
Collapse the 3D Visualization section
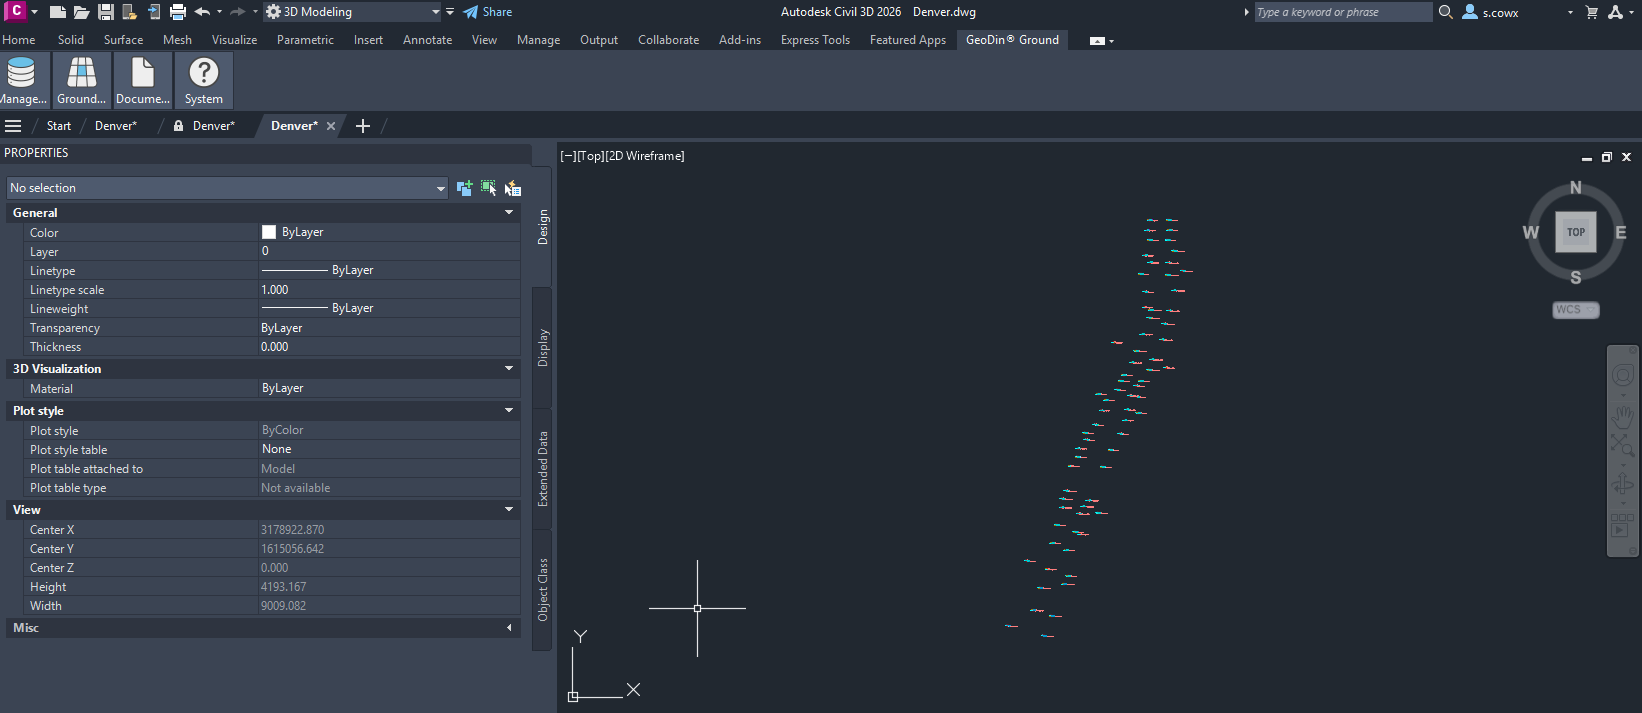(x=509, y=369)
